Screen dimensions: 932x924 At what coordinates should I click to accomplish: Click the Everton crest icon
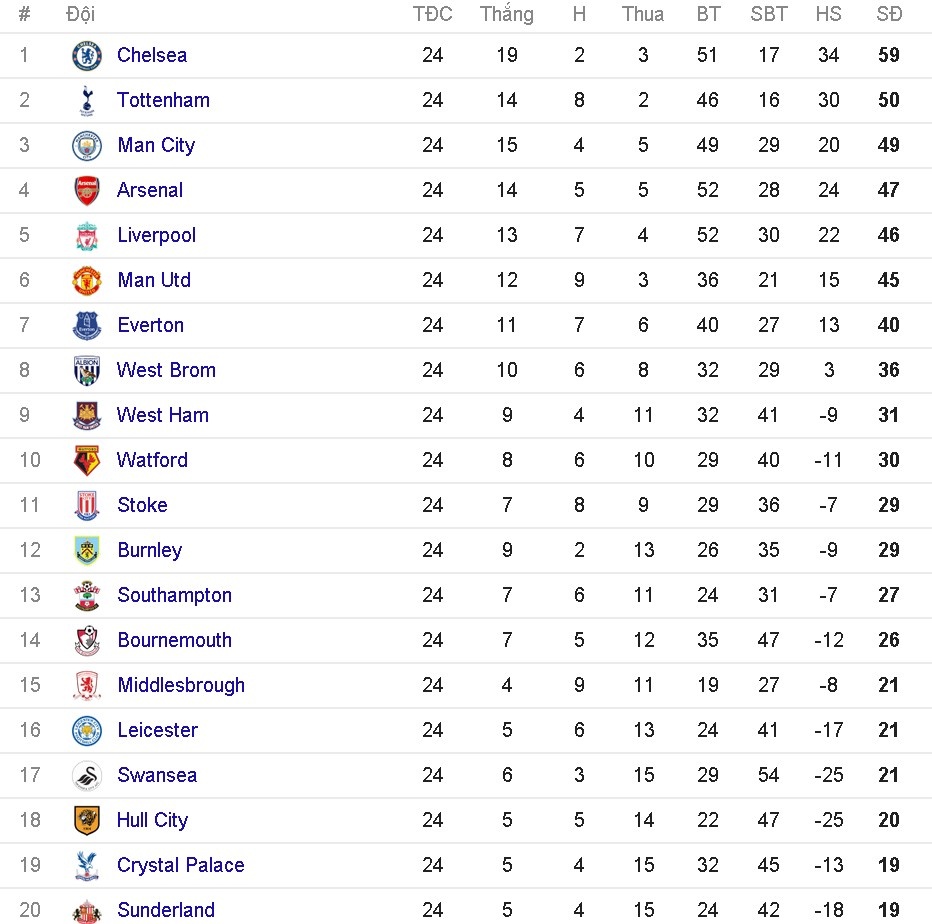coord(87,325)
